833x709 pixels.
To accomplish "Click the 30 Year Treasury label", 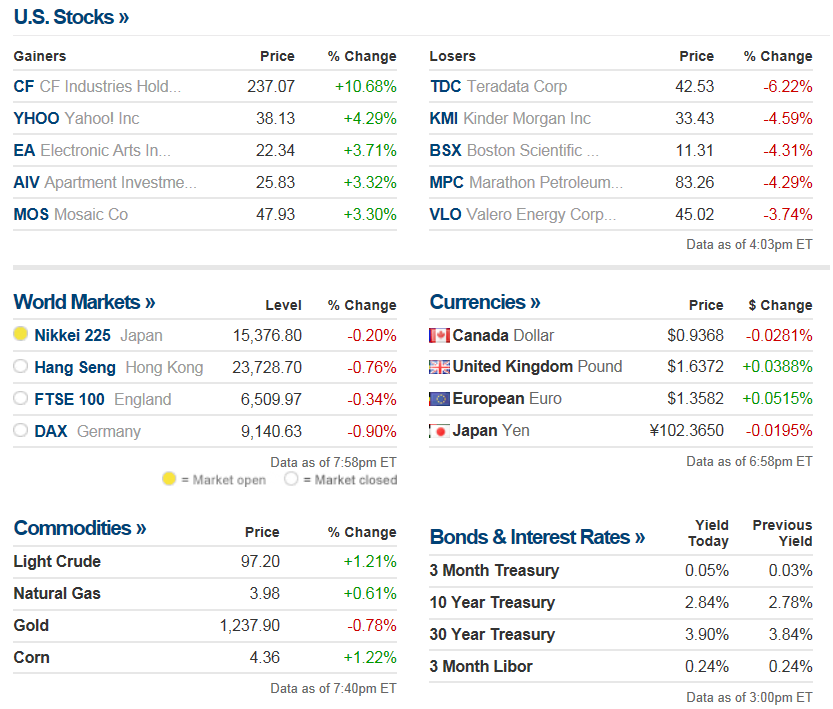I will pos(492,635).
